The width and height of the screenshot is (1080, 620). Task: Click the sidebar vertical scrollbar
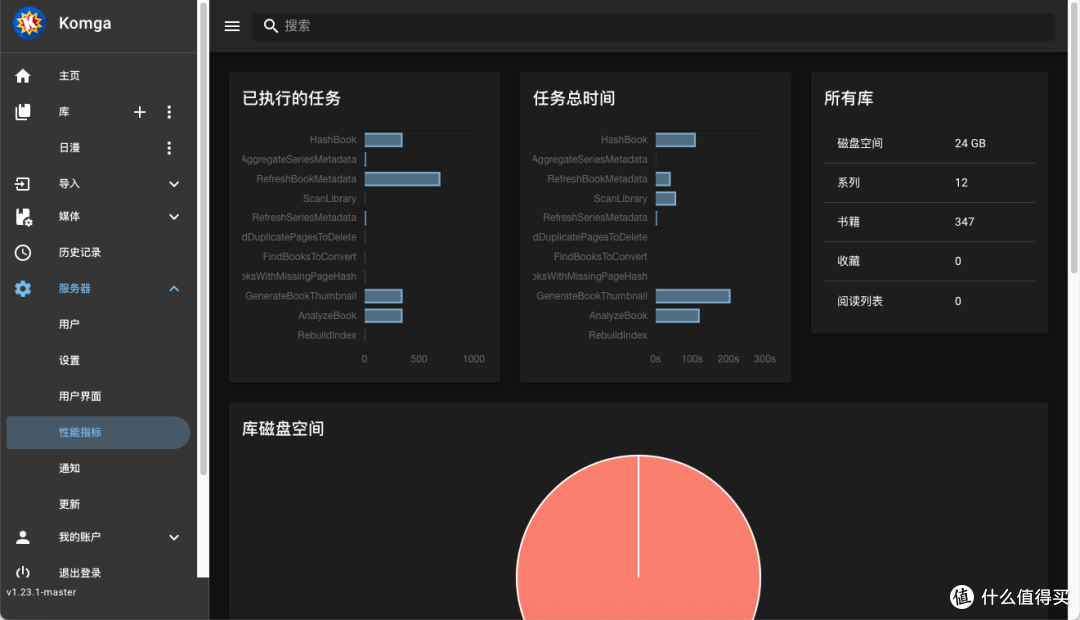[x=203, y=238]
